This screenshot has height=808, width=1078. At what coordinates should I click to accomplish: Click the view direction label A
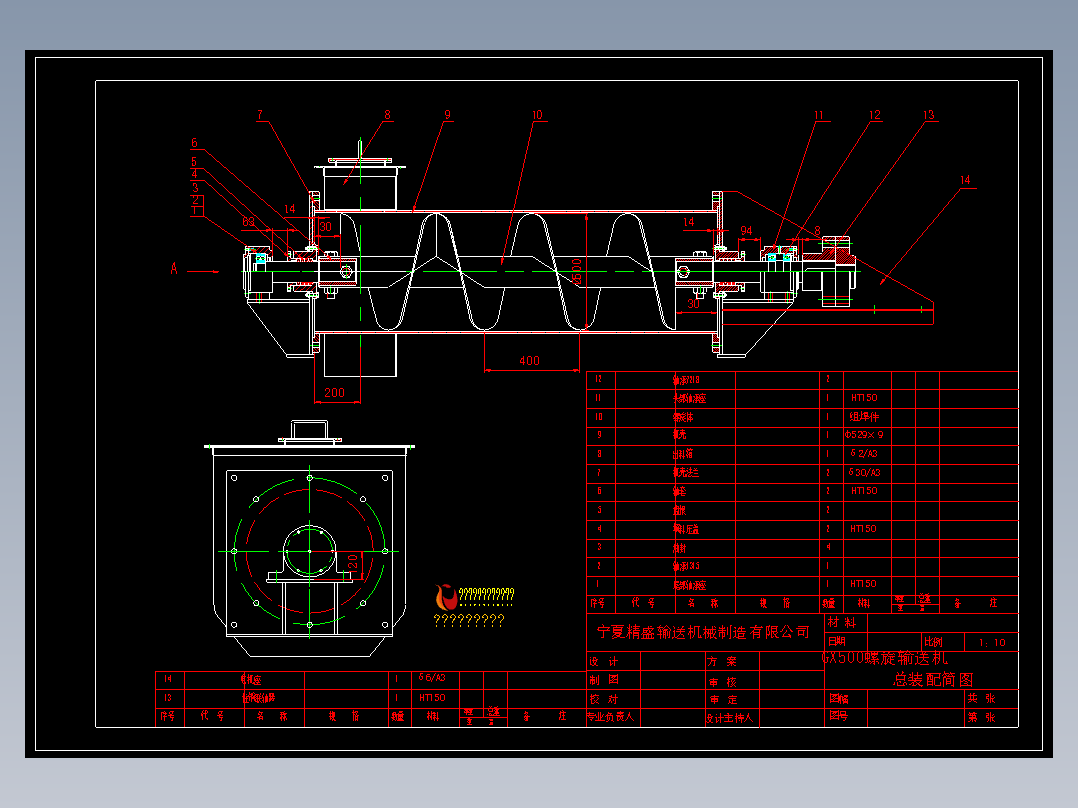[174, 269]
